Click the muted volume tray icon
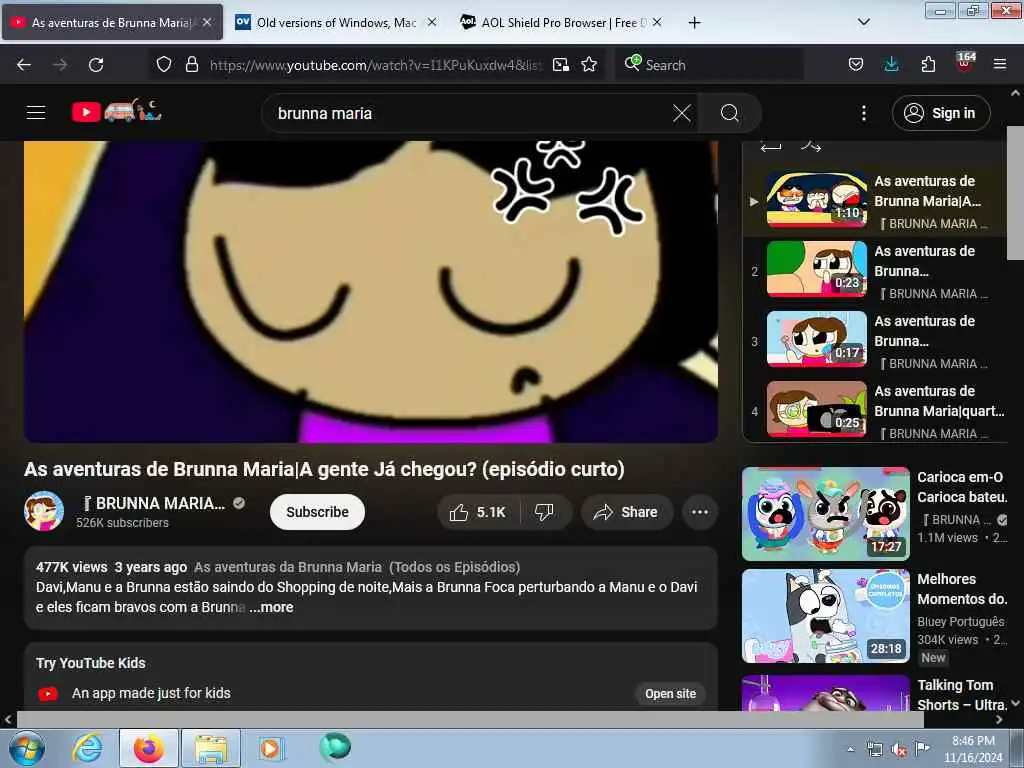Screen dimensions: 1024x768 pyautogui.click(x=898, y=750)
